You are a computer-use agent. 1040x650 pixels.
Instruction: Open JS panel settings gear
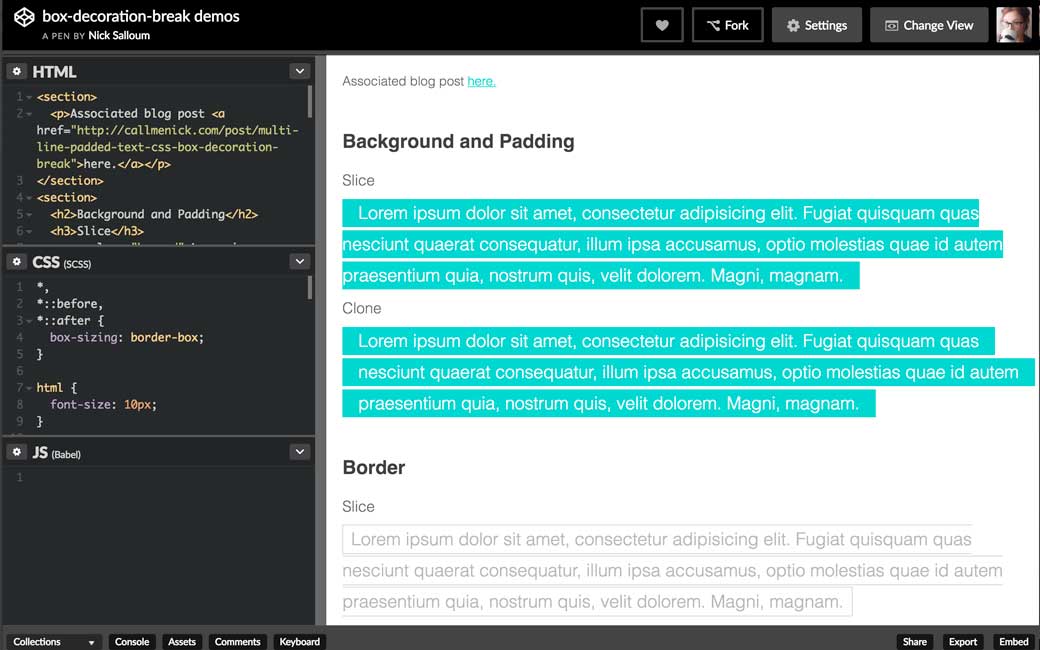point(17,452)
